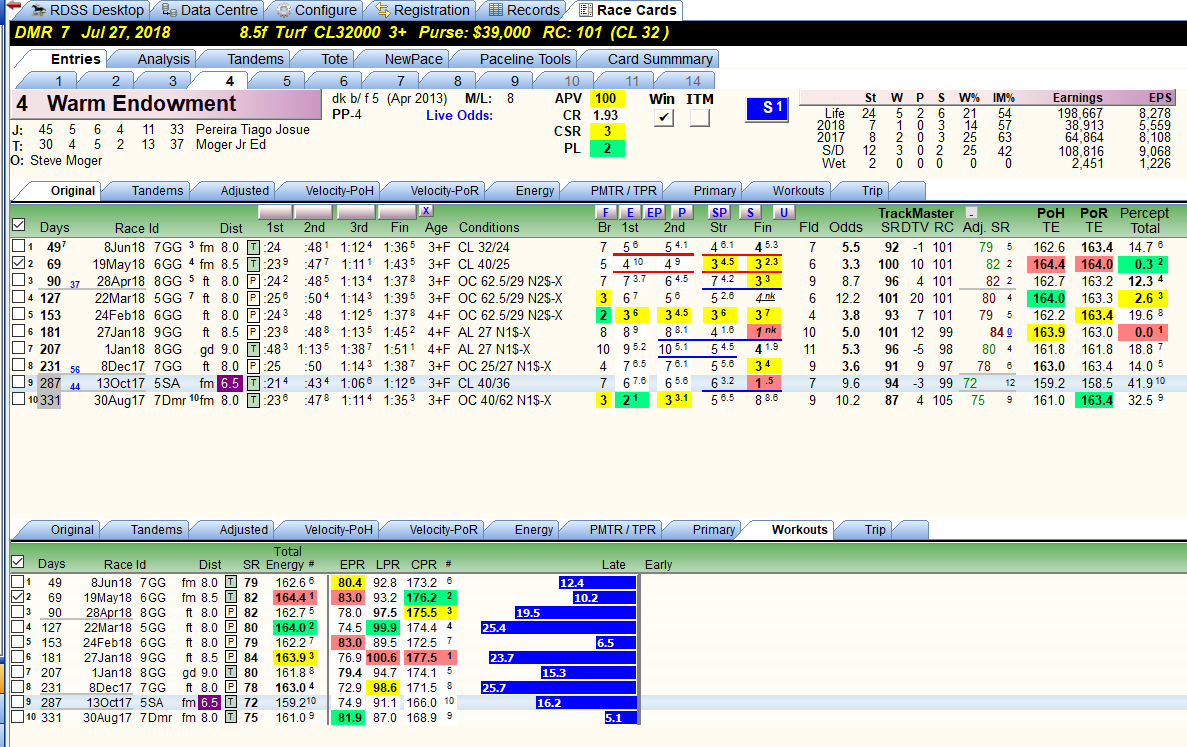
Task: Click the blue 44 link beside 287 days
Action: (75, 387)
